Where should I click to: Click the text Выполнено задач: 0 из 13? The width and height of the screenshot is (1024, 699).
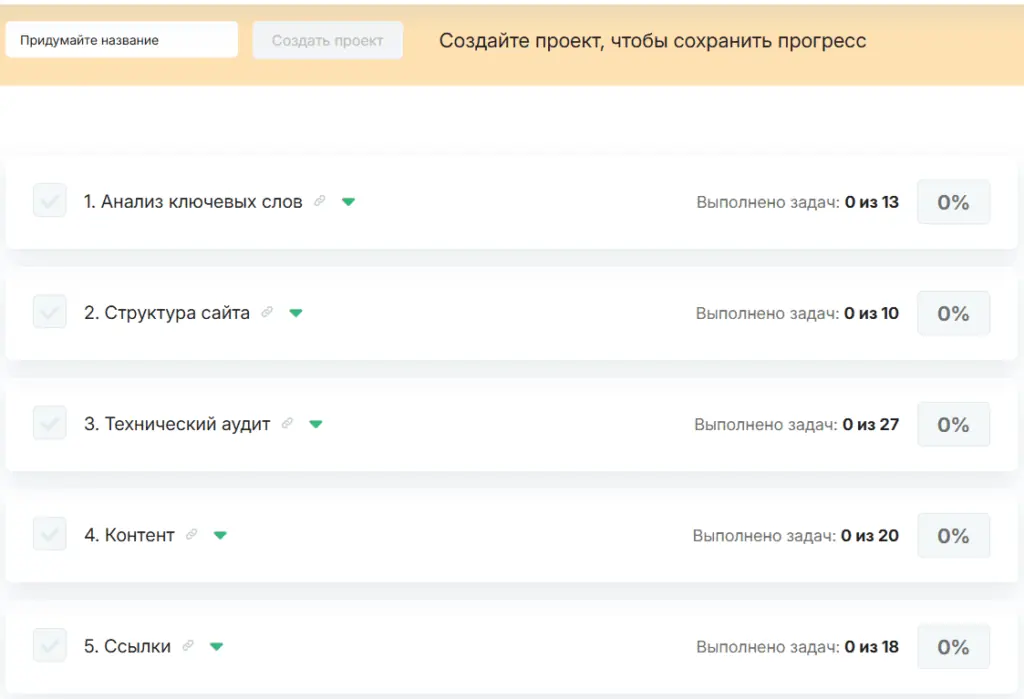797,202
